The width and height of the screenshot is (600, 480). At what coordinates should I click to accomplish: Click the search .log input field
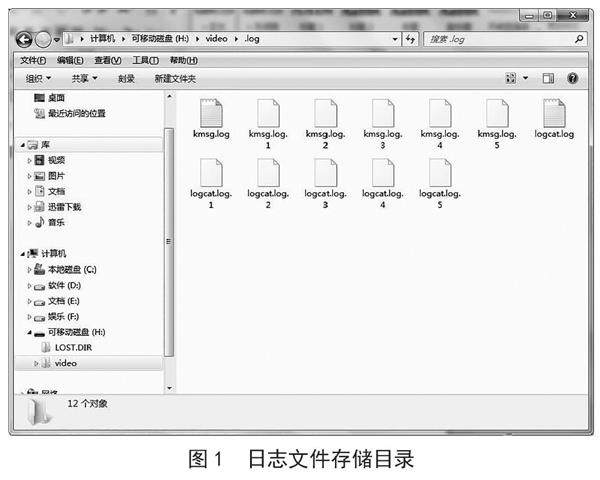point(500,39)
